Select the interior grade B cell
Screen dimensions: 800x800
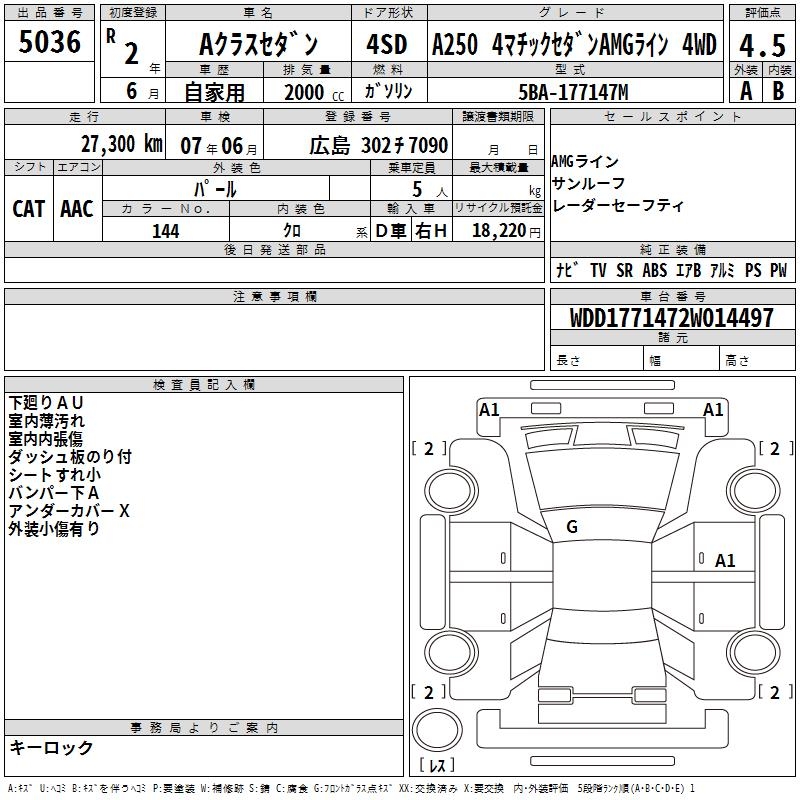point(778,91)
